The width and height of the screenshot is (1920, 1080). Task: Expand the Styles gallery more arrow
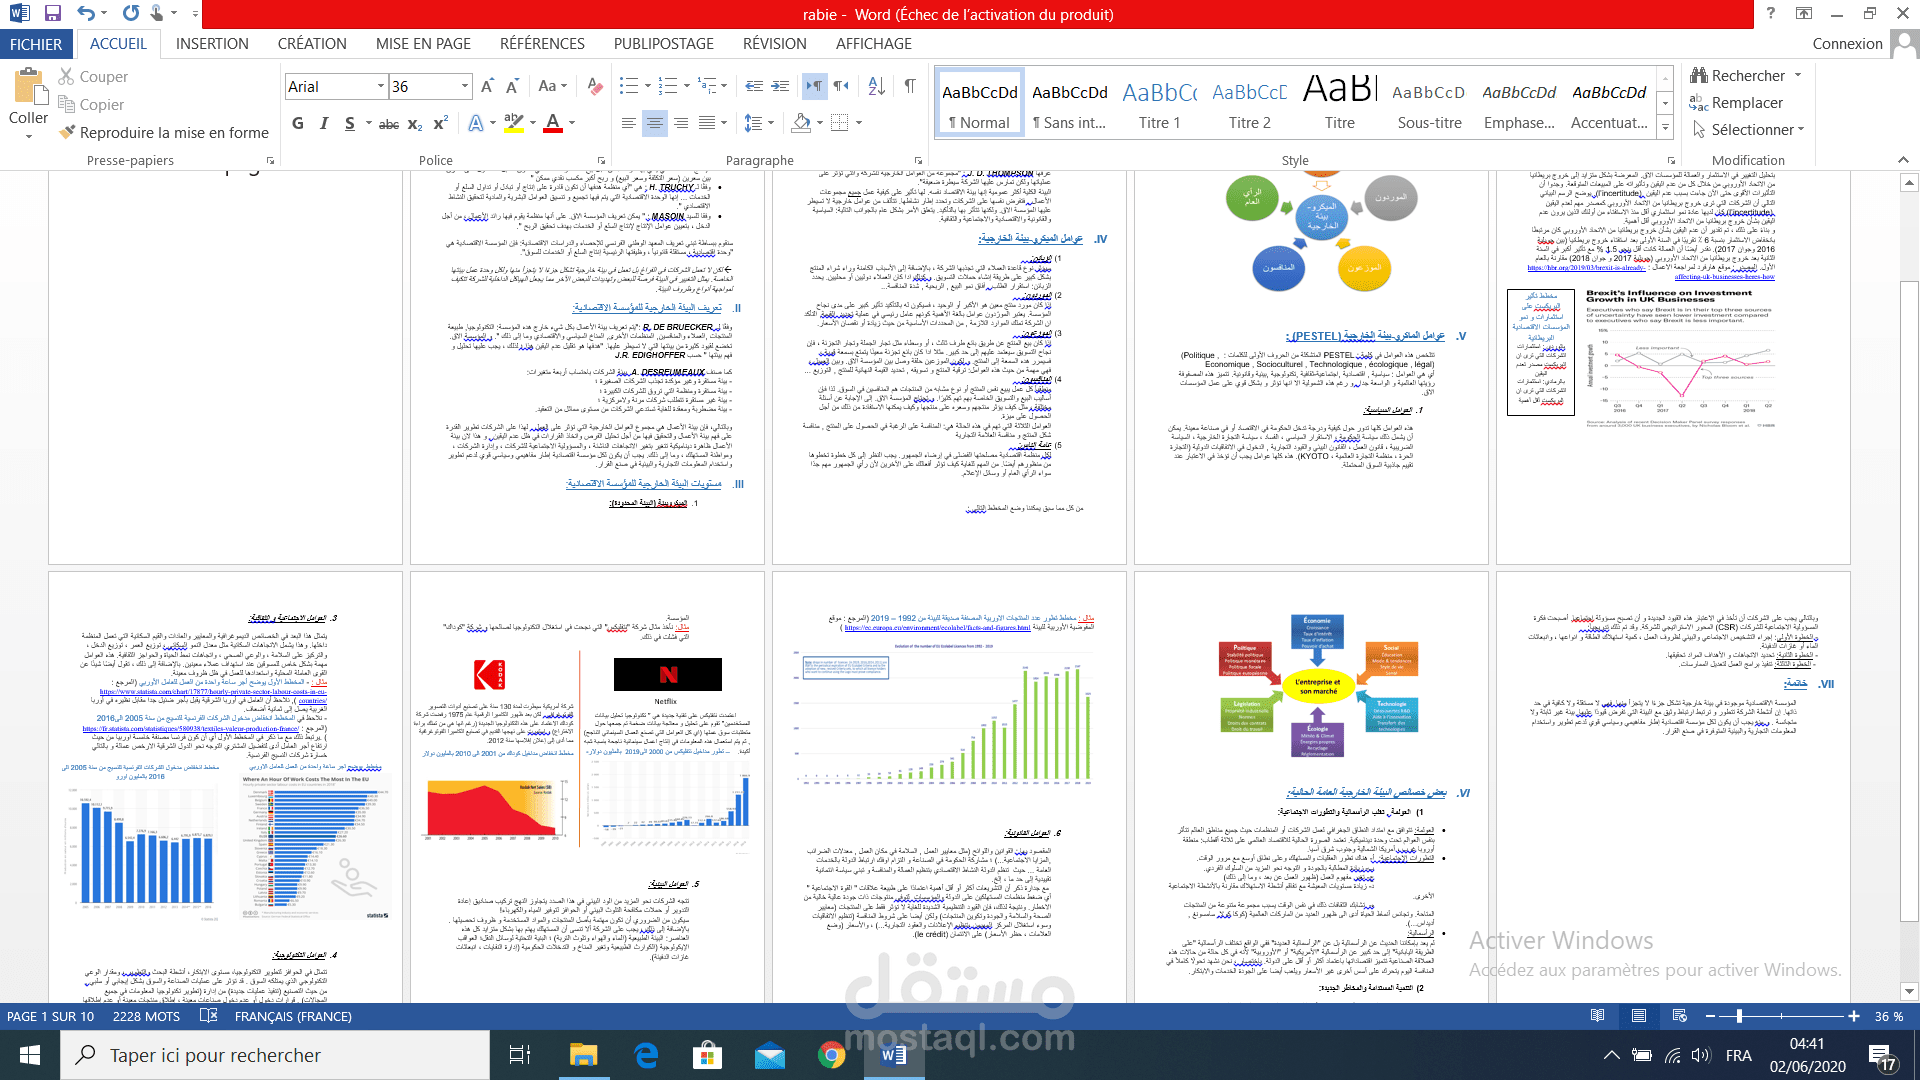1665,127
